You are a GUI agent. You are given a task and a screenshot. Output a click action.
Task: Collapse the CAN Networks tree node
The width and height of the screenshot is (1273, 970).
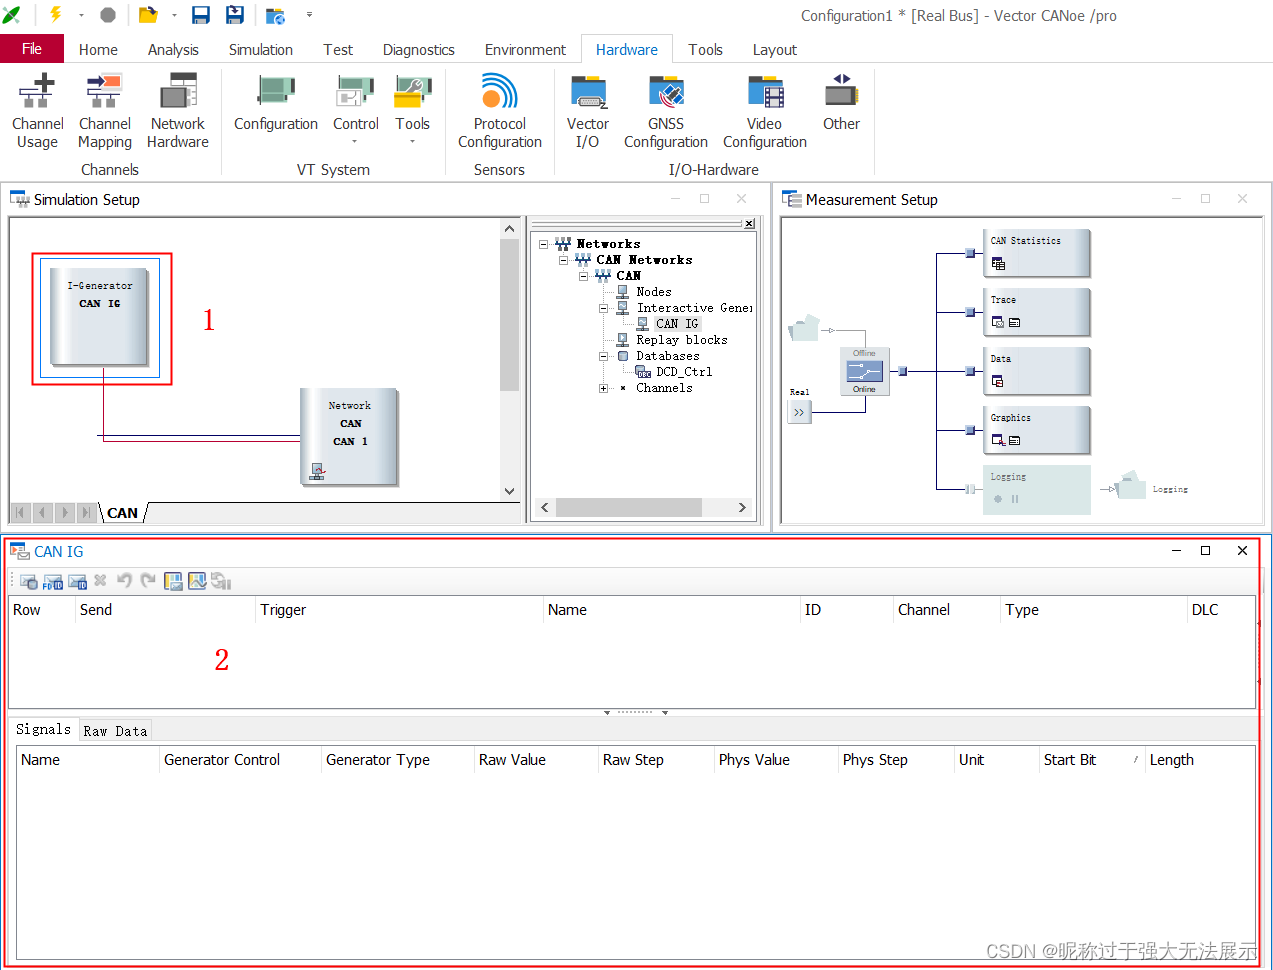[x=563, y=260]
